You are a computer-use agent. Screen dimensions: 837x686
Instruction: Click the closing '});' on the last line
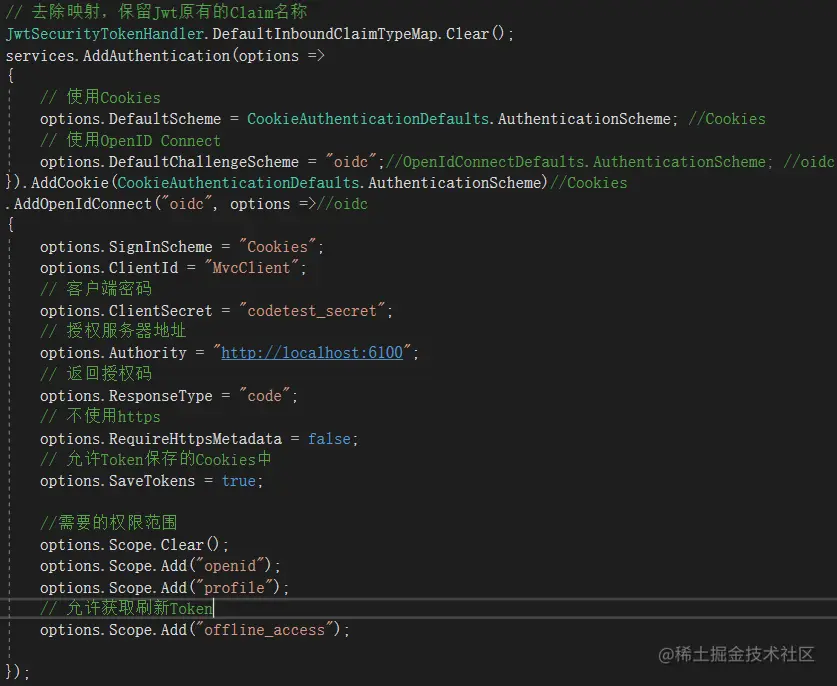point(17,672)
